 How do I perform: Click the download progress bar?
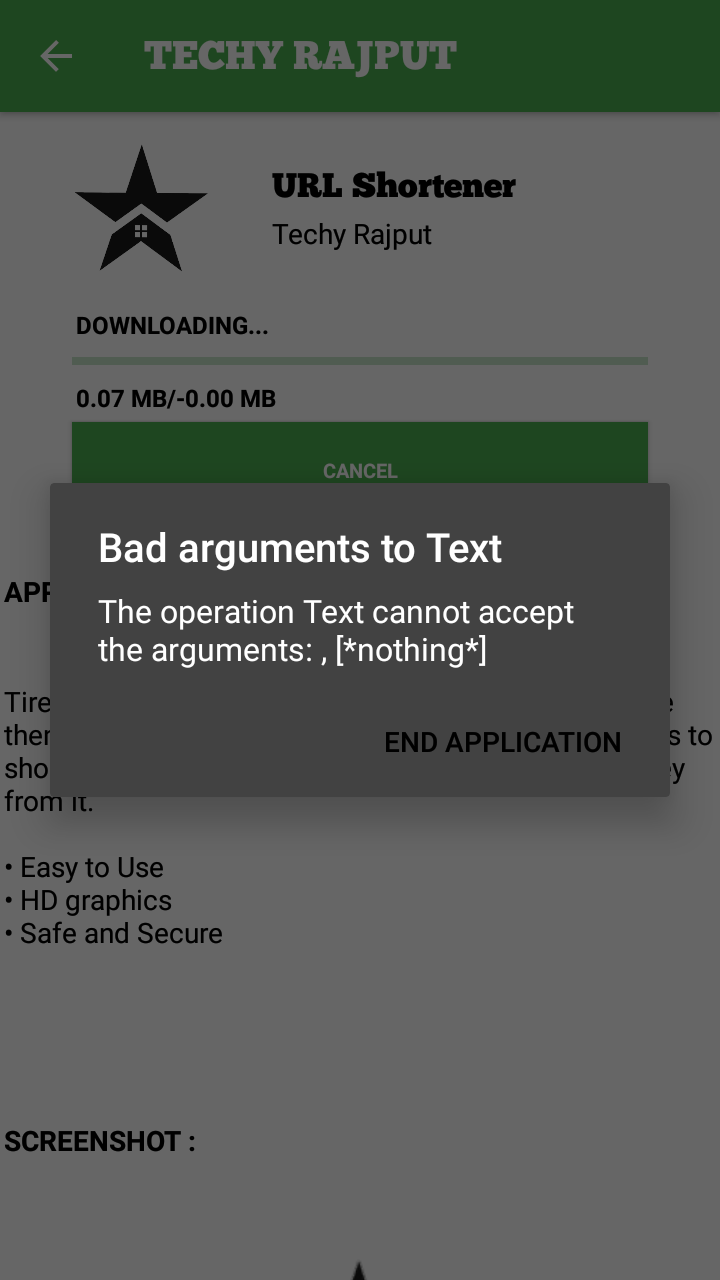(x=360, y=361)
